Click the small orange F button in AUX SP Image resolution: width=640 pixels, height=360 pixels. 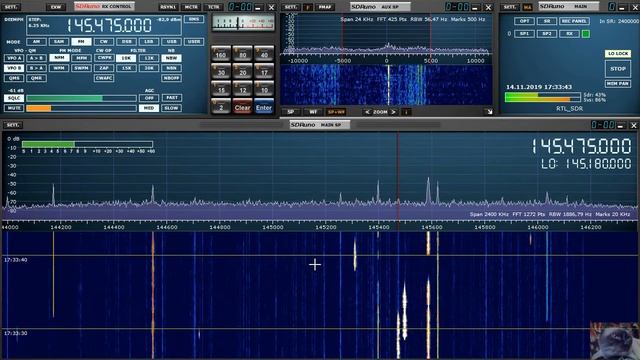click(309, 7)
